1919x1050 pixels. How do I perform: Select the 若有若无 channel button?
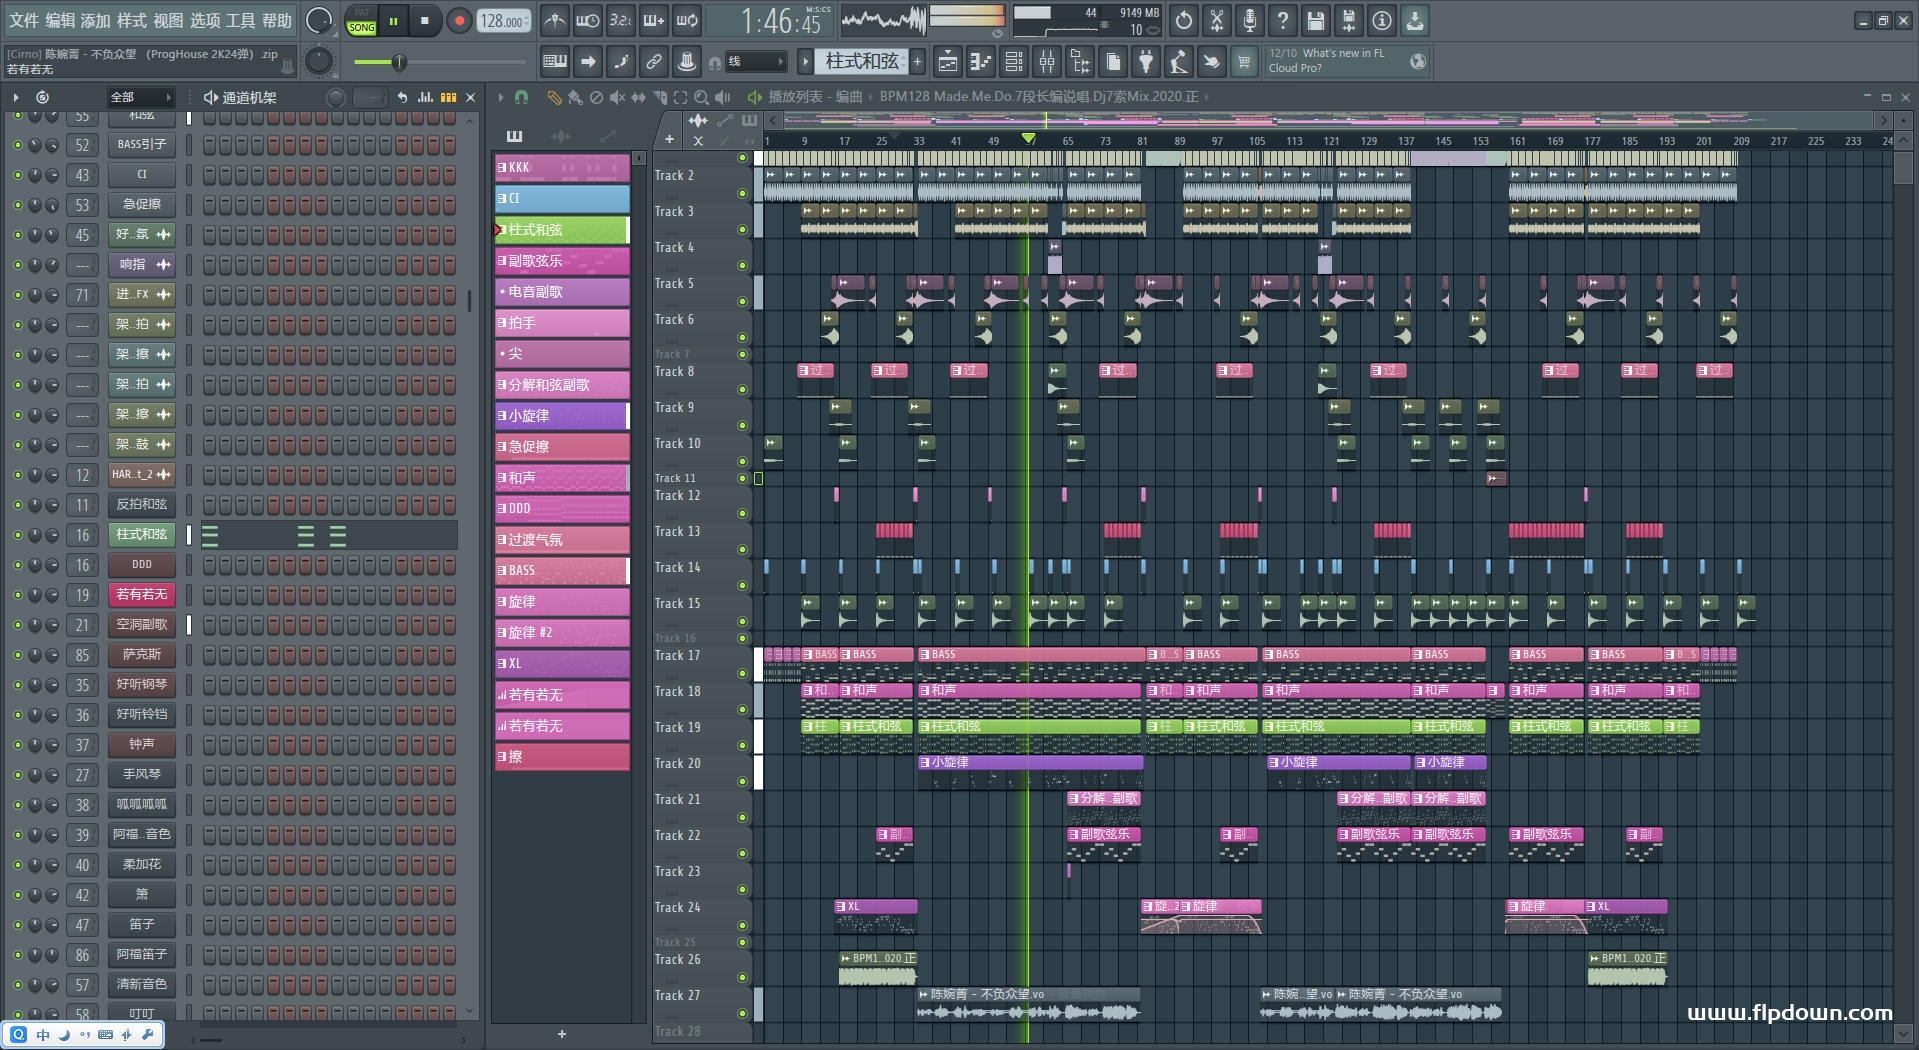[x=142, y=595]
